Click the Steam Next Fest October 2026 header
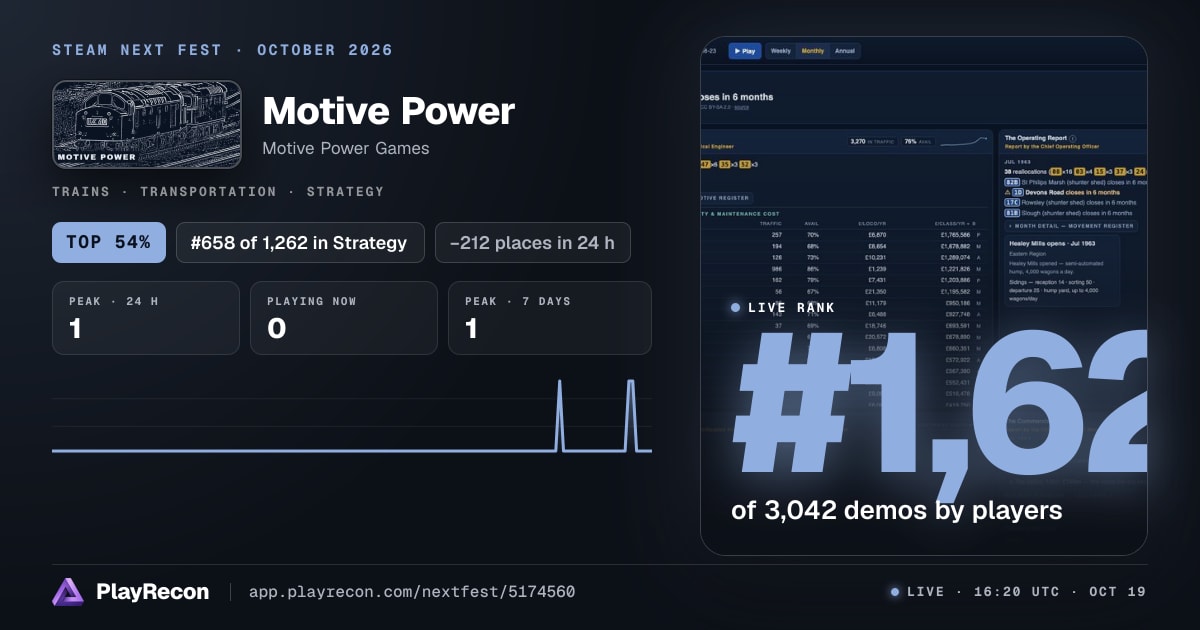Screen dimensions: 1200x630 click(x=222, y=50)
